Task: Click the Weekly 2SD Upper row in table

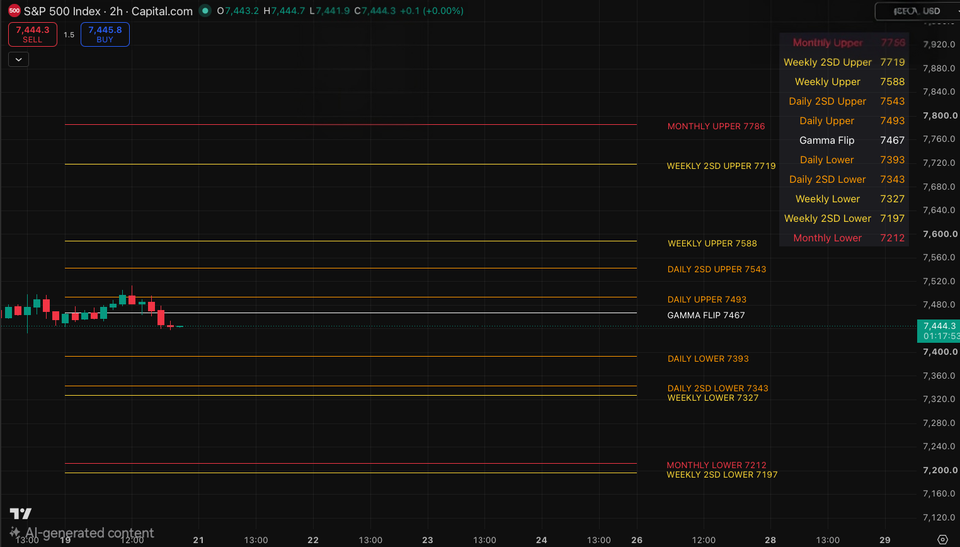Action: pyautogui.click(x=844, y=62)
